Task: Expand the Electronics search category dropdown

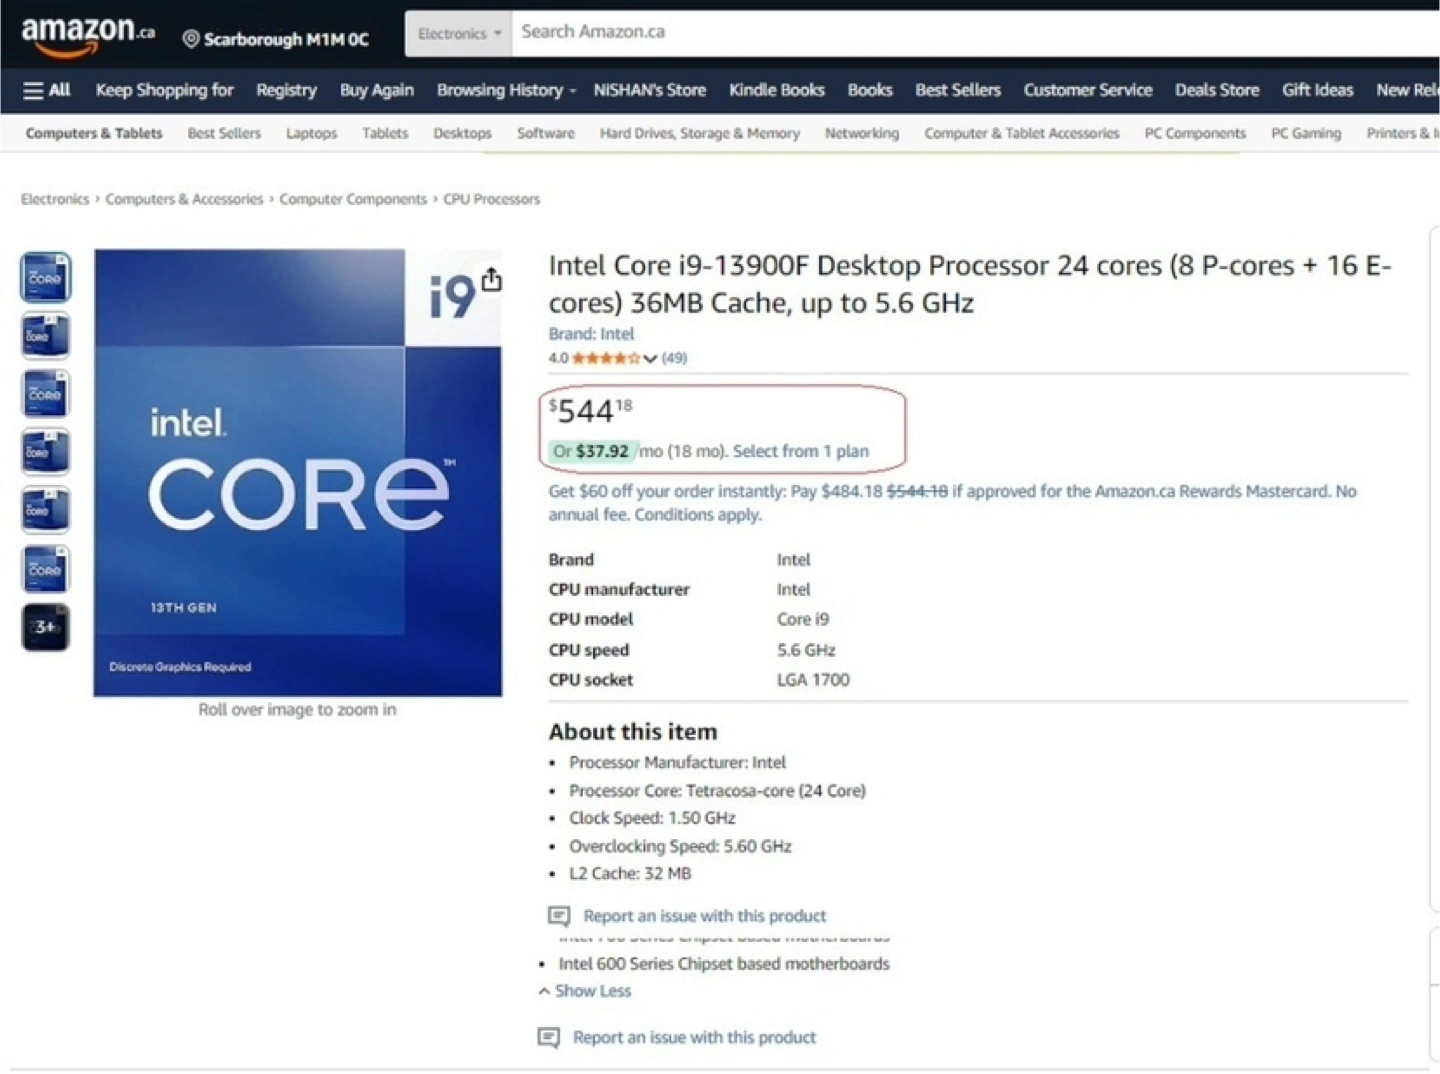Action: pyautogui.click(x=459, y=34)
